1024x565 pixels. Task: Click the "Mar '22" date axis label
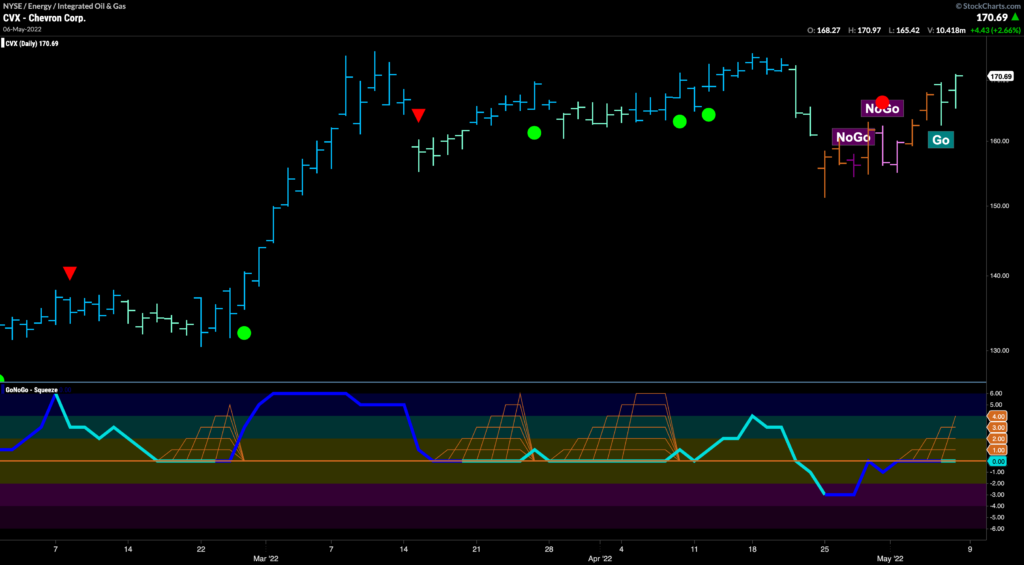pyautogui.click(x=266, y=559)
